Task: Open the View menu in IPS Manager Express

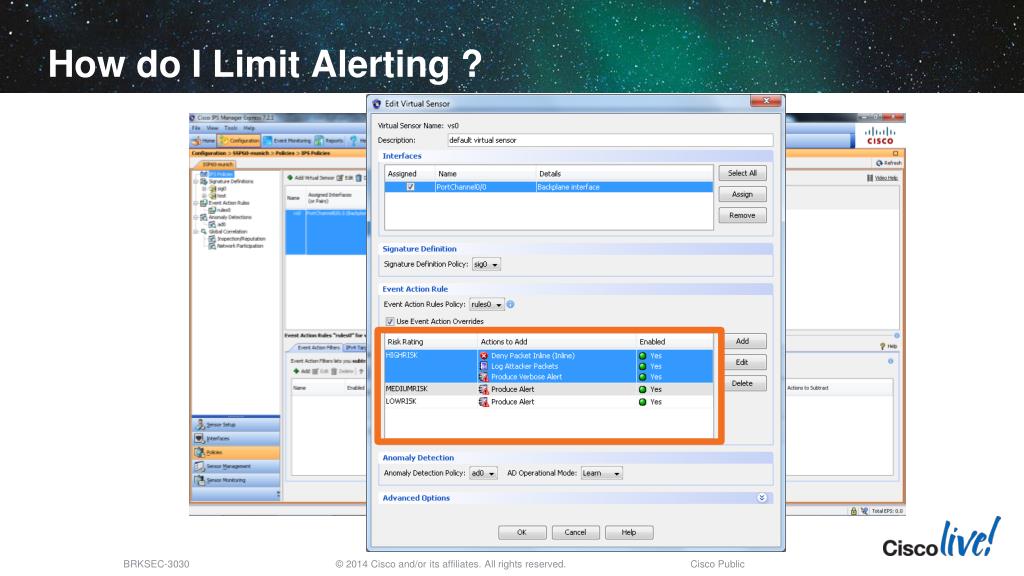Action: pos(212,128)
